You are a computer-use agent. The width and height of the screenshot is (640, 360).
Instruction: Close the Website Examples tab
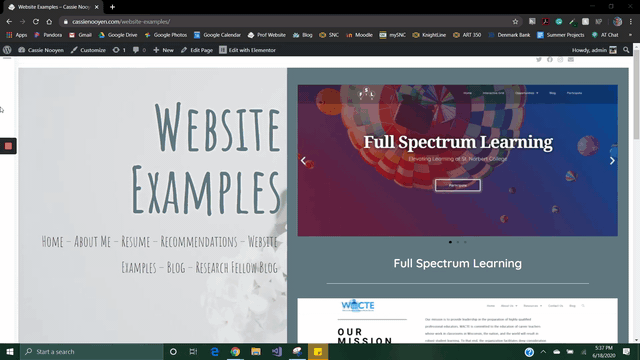click(x=97, y=7)
